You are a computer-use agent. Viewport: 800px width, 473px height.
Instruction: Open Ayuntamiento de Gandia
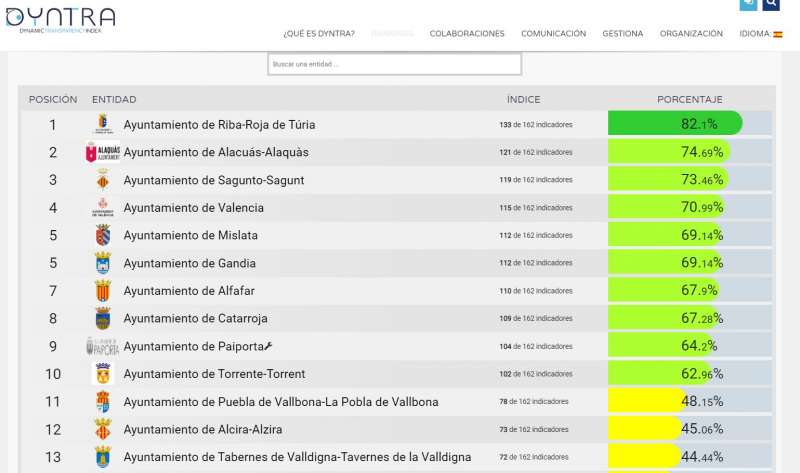[189, 263]
